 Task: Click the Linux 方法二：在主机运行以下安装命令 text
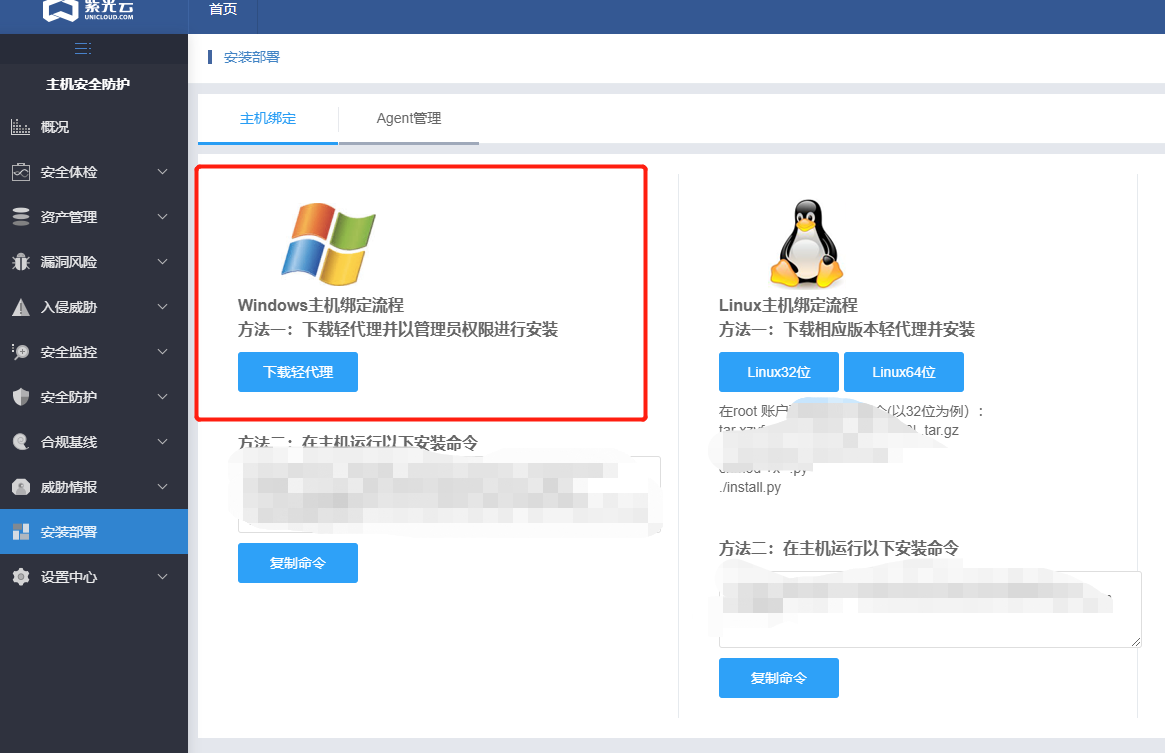tap(839, 549)
